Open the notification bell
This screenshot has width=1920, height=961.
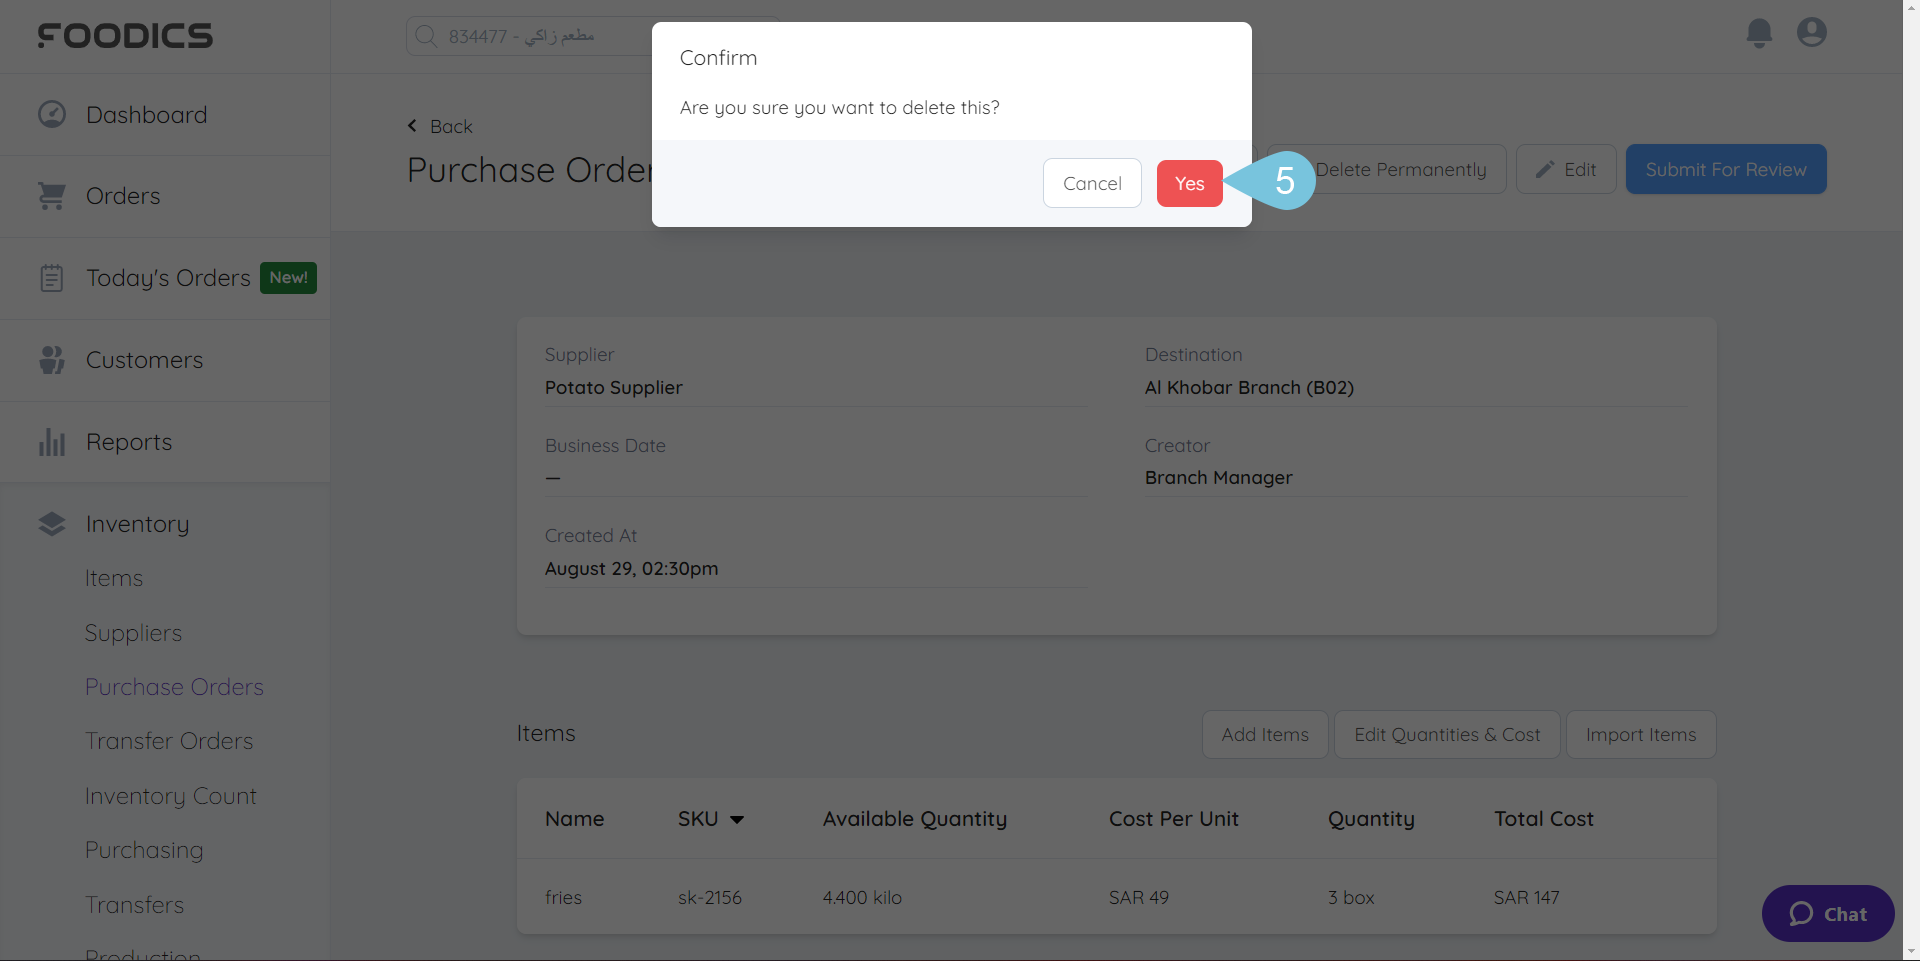[x=1759, y=32]
